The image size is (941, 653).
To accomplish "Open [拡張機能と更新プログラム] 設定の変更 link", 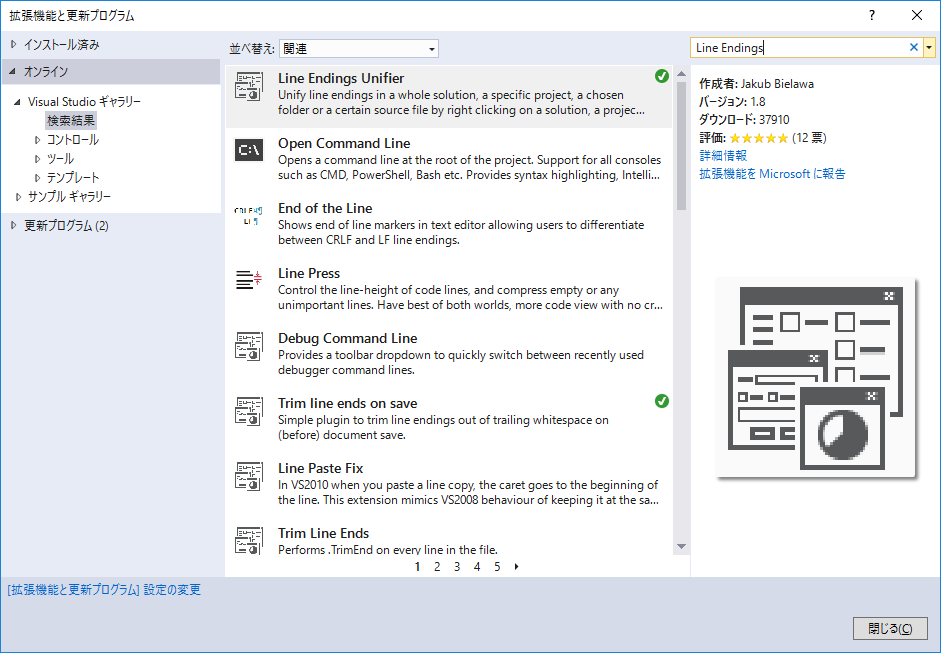I will tap(104, 589).
